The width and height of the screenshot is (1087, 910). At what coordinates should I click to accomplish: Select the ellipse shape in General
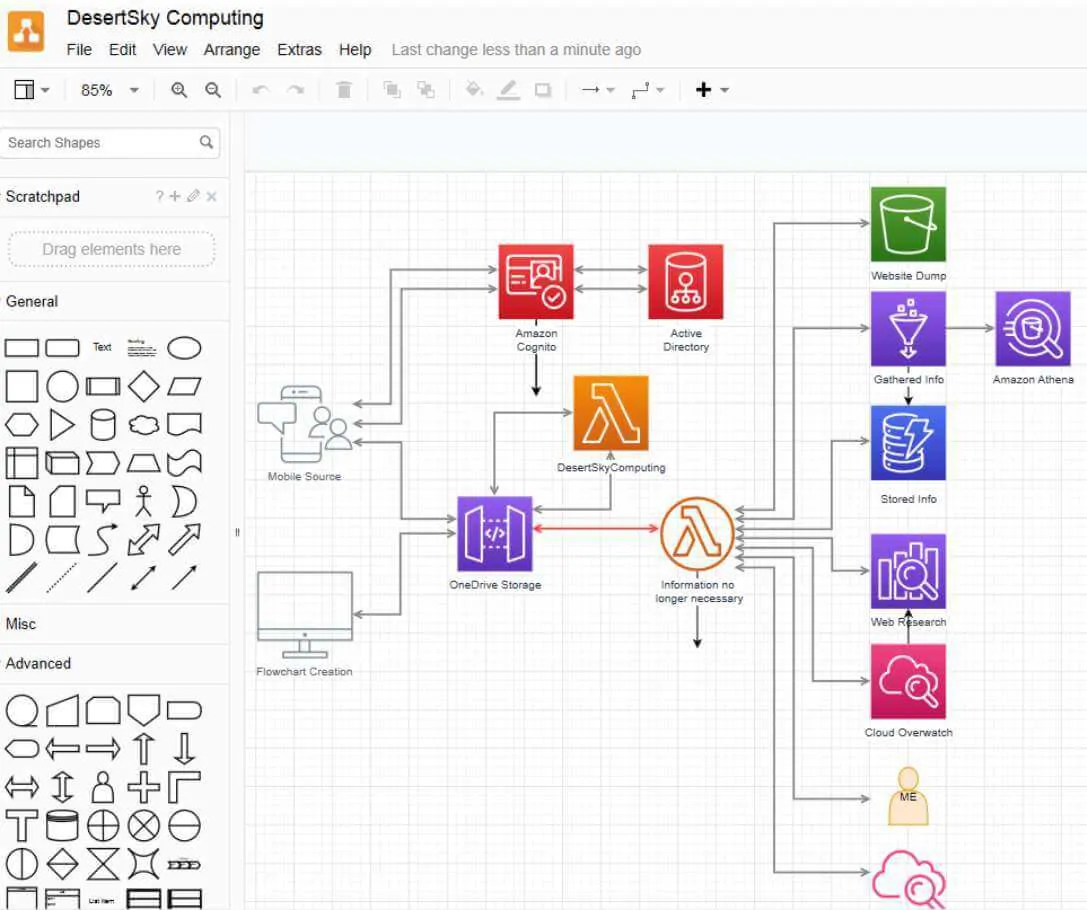[x=184, y=347]
